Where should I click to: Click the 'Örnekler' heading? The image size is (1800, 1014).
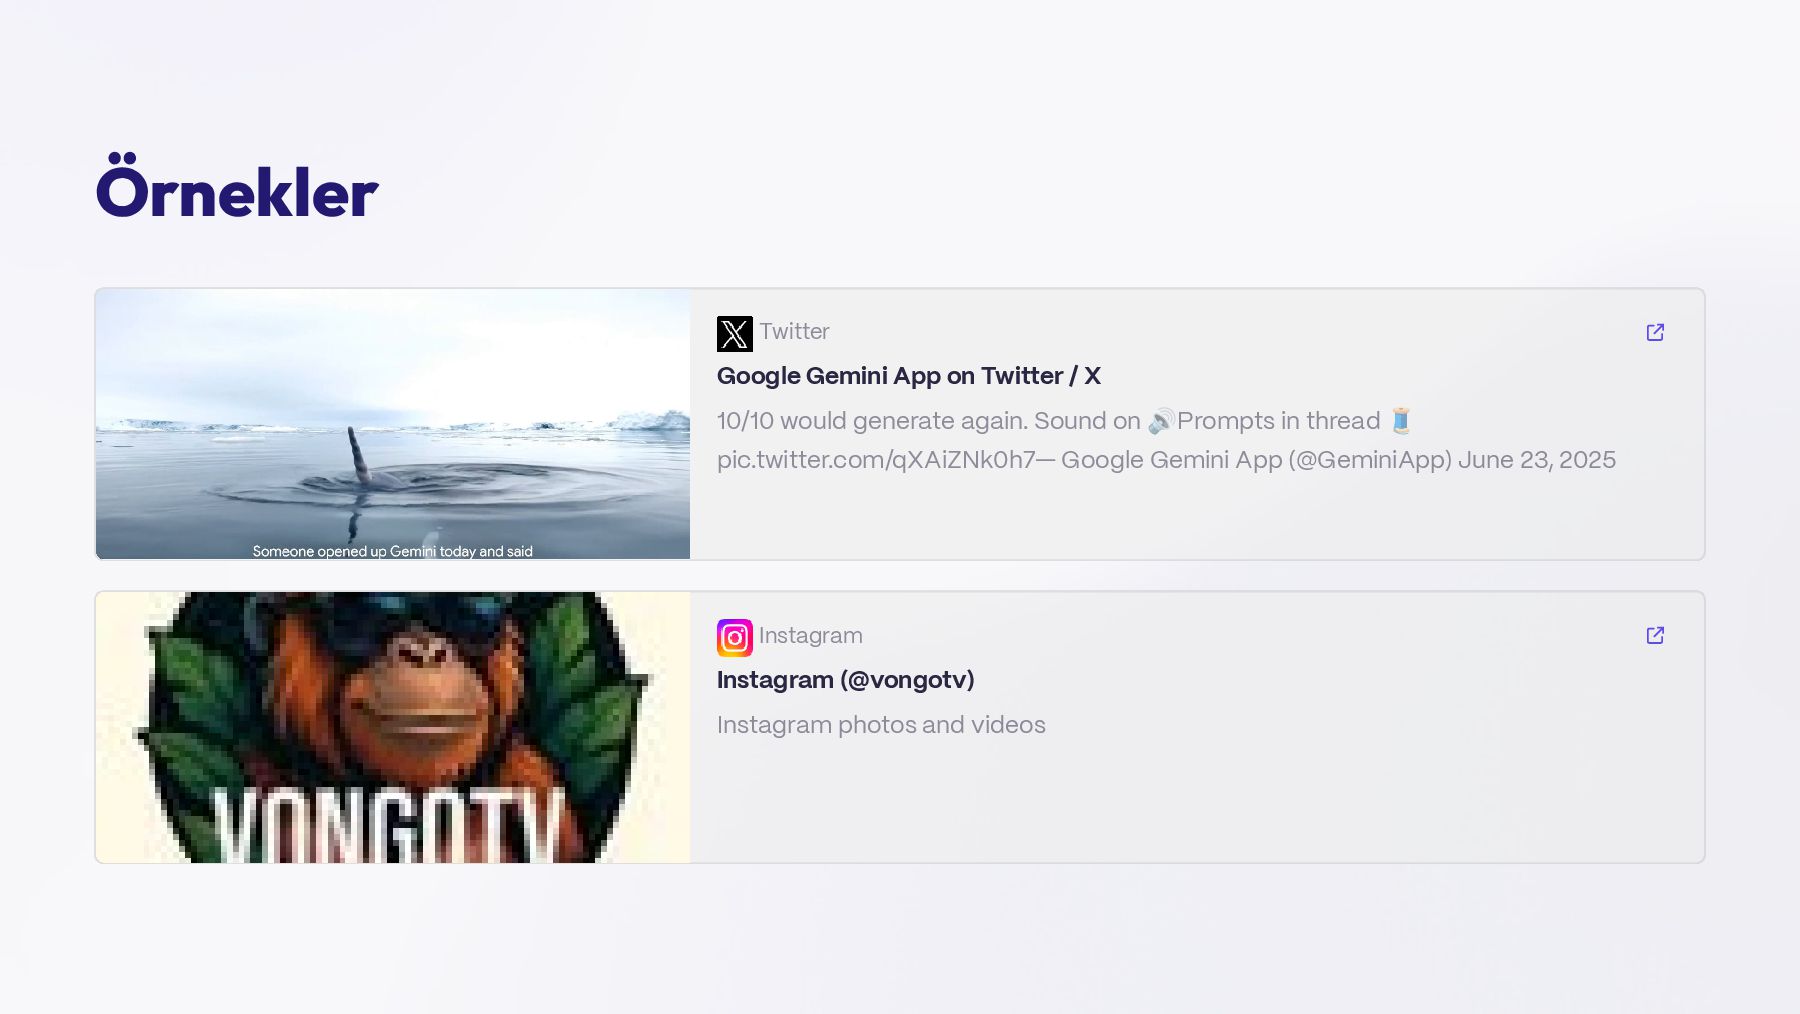[237, 187]
